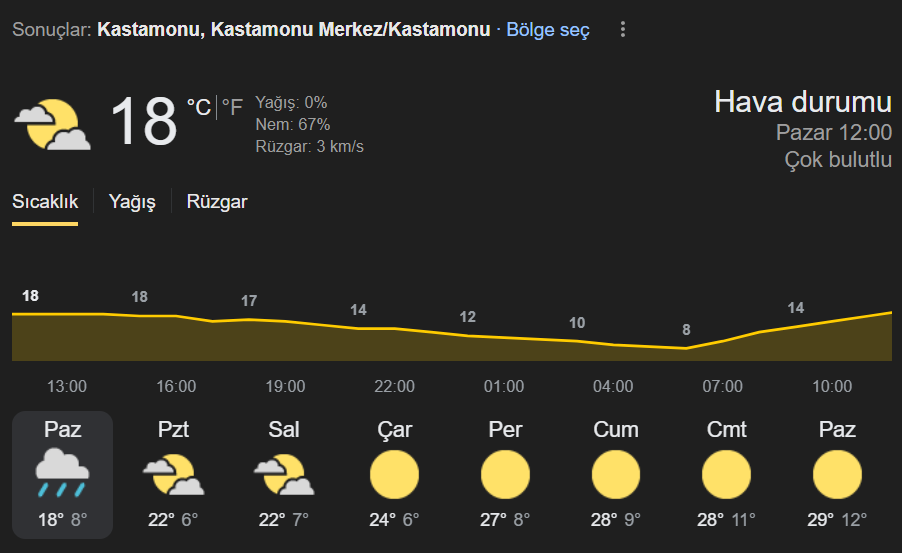Click the Bölge seç link
Image resolution: width=902 pixels, height=553 pixels.
(x=548, y=29)
